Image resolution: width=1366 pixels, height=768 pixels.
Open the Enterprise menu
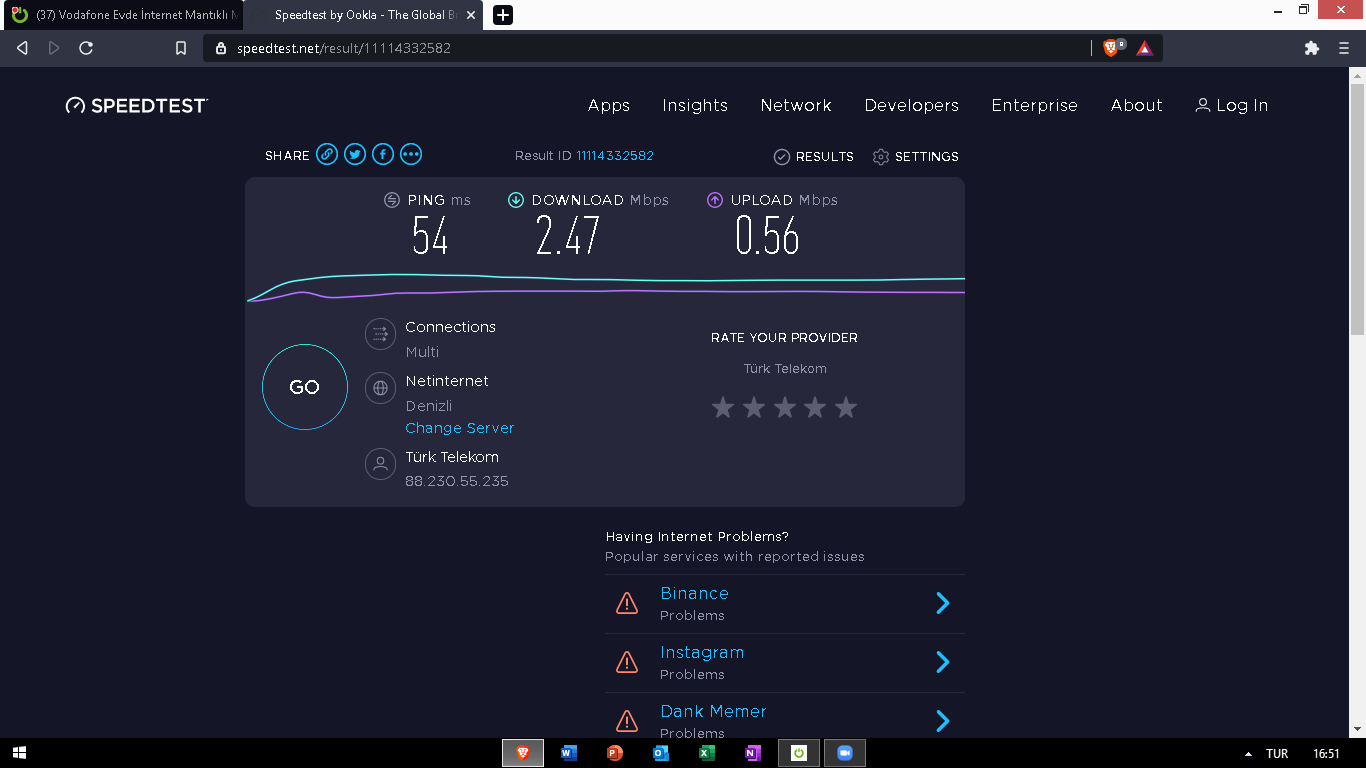point(1035,105)
